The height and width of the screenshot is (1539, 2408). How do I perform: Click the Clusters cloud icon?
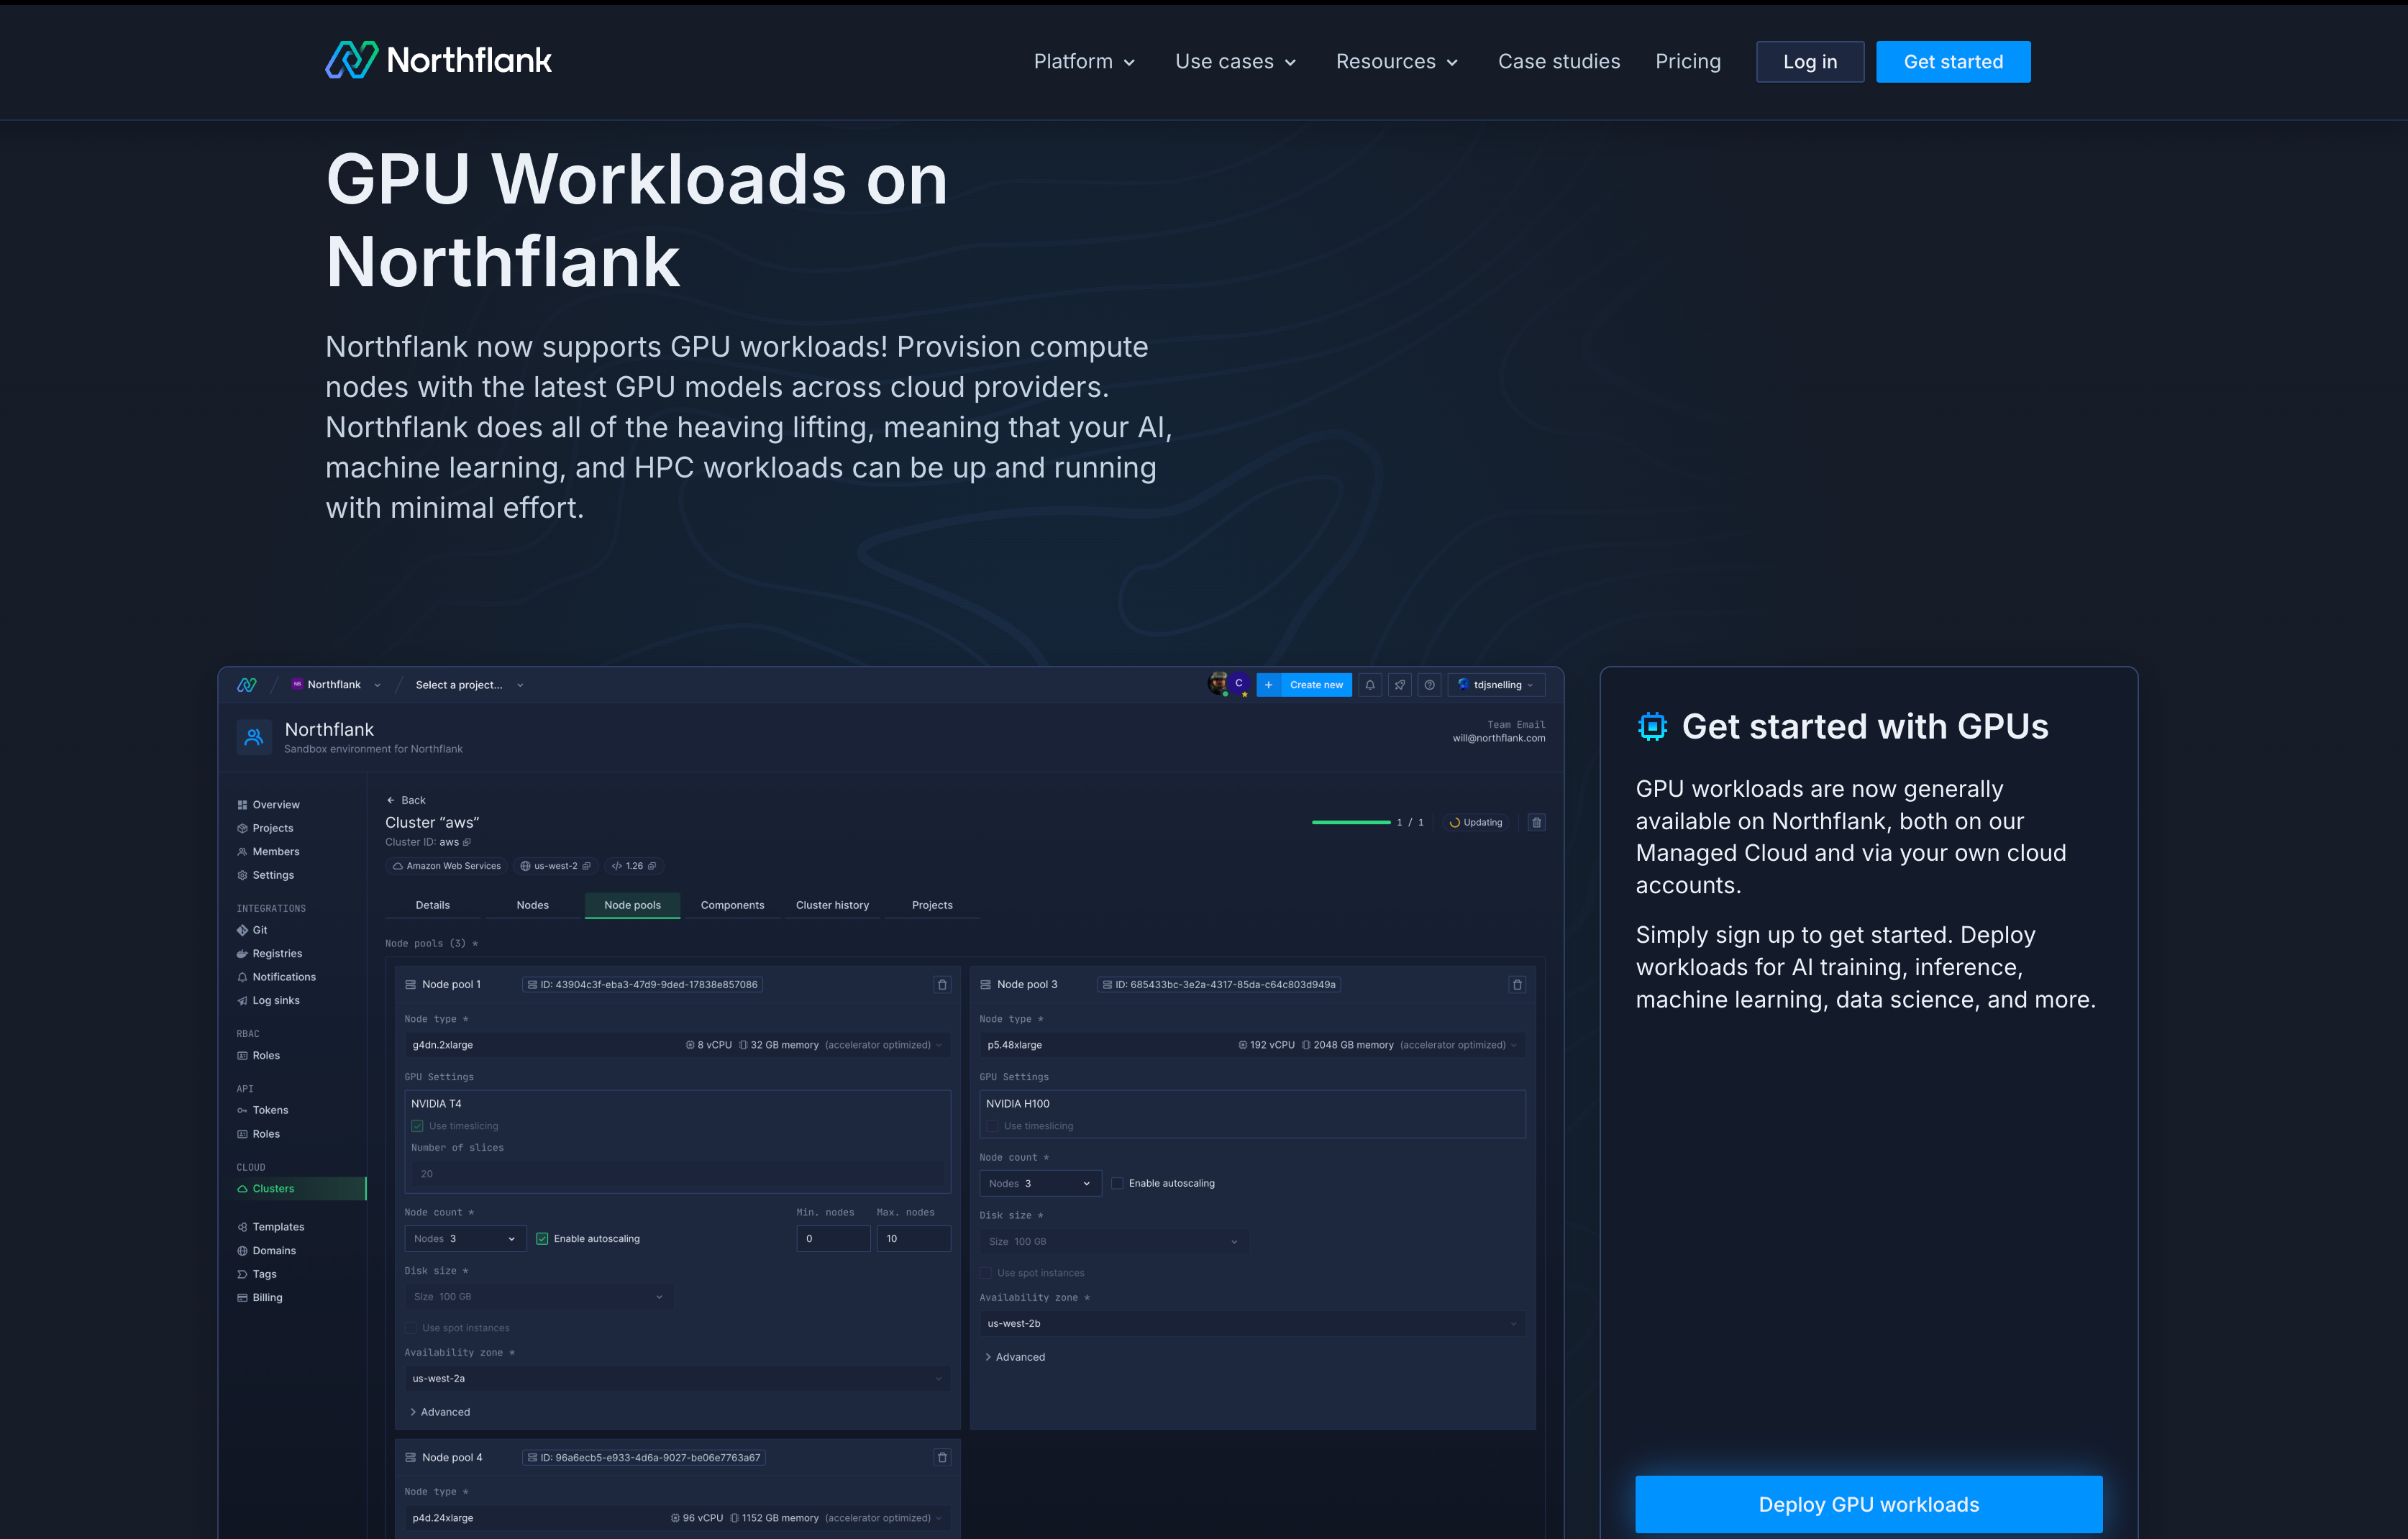242,1189
